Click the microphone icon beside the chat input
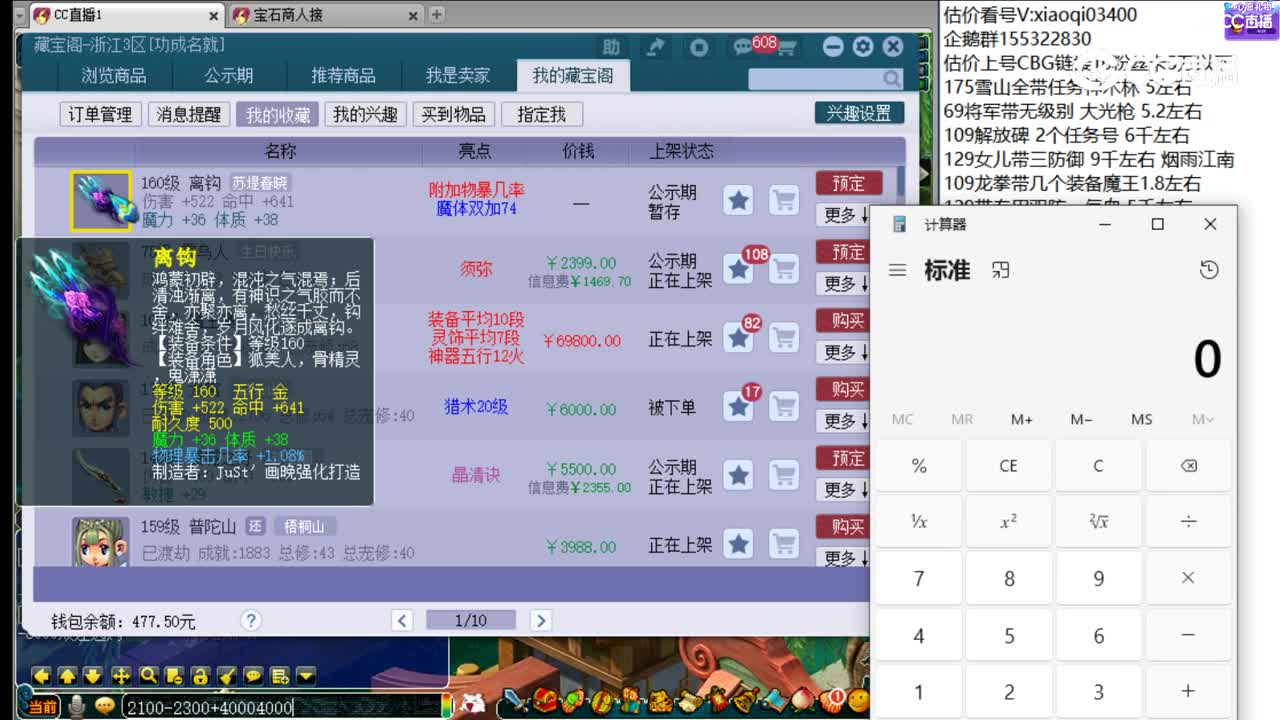Screen dimensions: 1280x720 click(76, 706)
